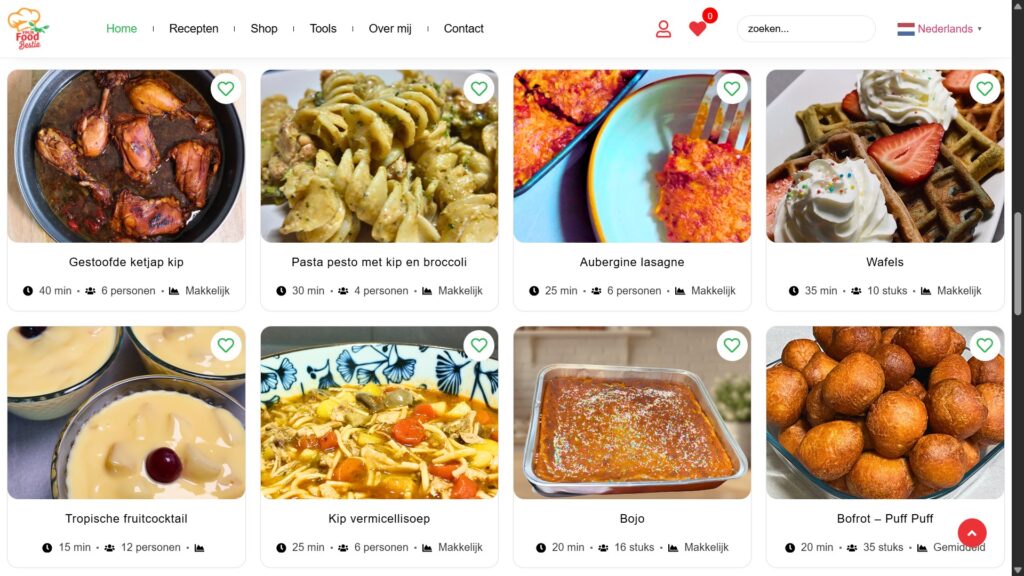Viewport: 1024px width, 576px height.
Task: Favorite the Tropische fruitcocktail recipe
Action: click(226, 345)
